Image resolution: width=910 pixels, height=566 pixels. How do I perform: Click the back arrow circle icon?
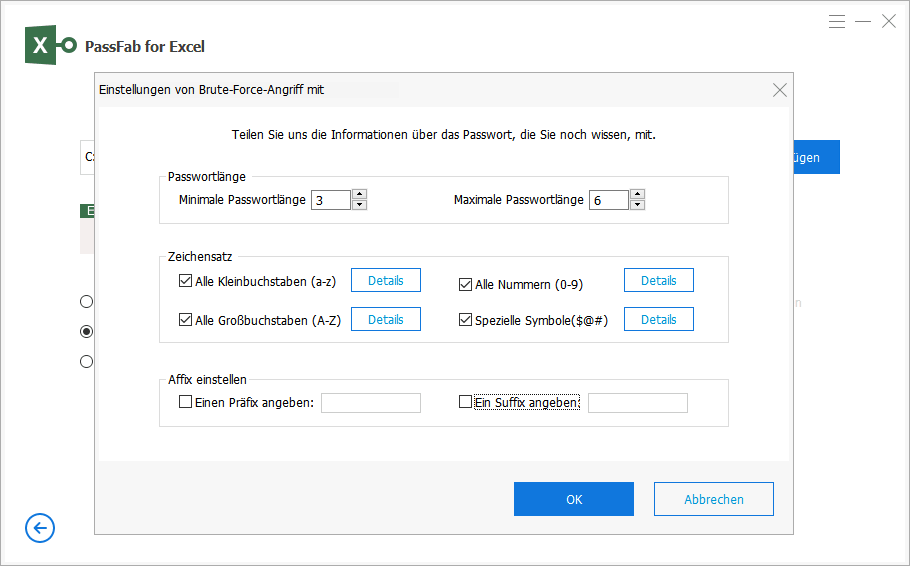(40, 528)
